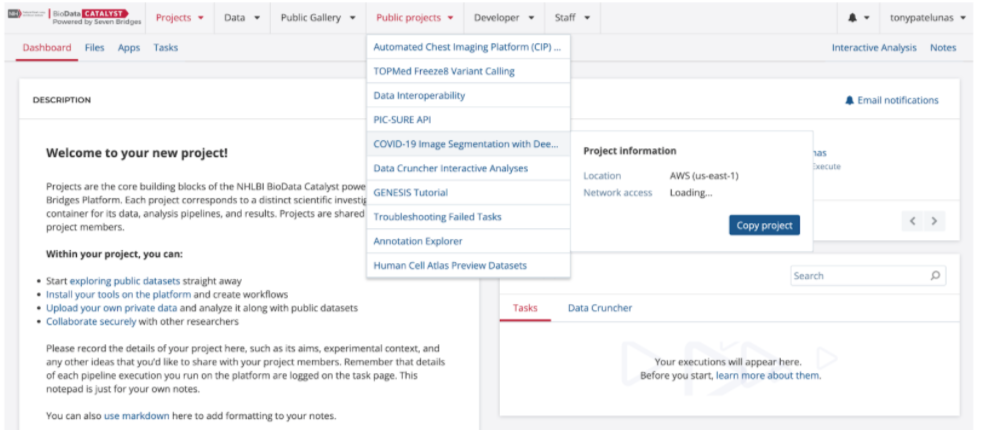This screenshot has width=981, height=430.
Task: Open the use markdown link
Action: [136, 416]
